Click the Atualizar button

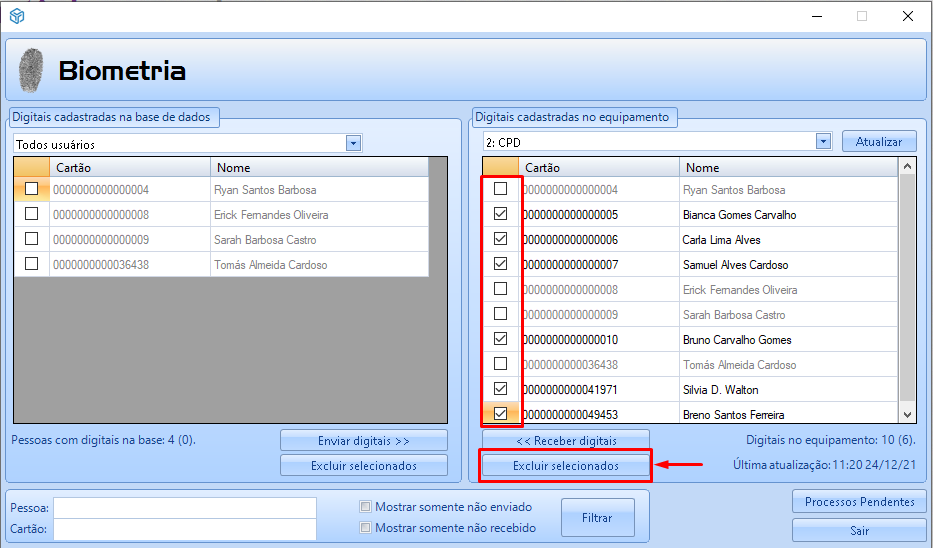pyautogui.click(x=878, y=142)
